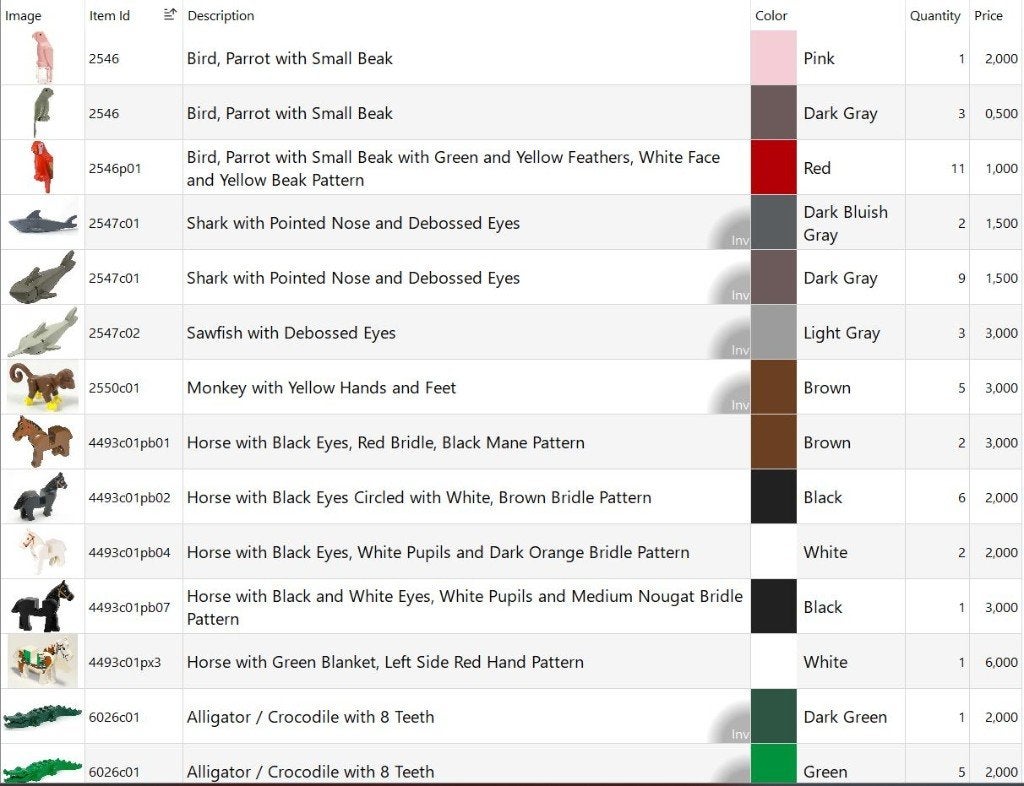Viewport: 1024px width, 786px height.
Task: Click the quantity 9 in Dark Gray shark row
Action: pos(961,278)
